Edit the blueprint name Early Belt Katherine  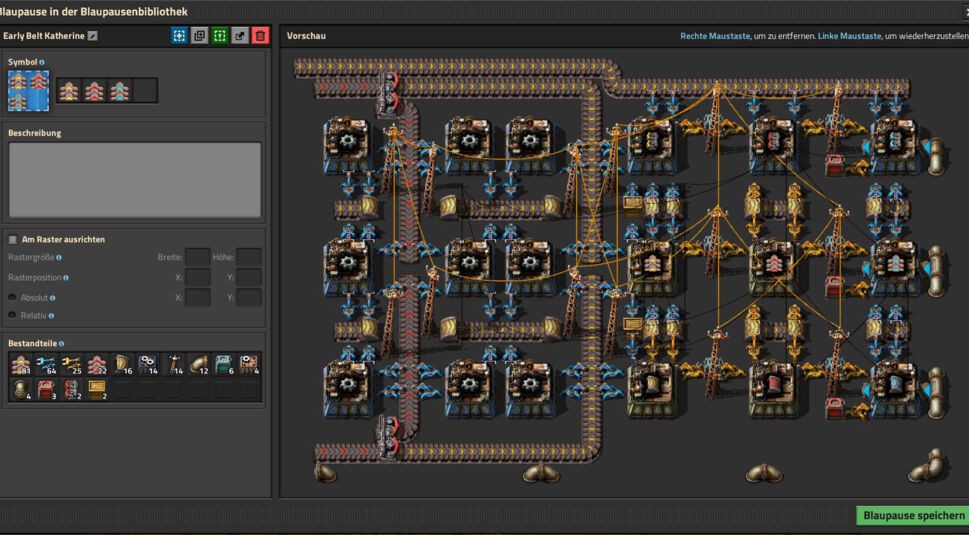tap(93, 36)
